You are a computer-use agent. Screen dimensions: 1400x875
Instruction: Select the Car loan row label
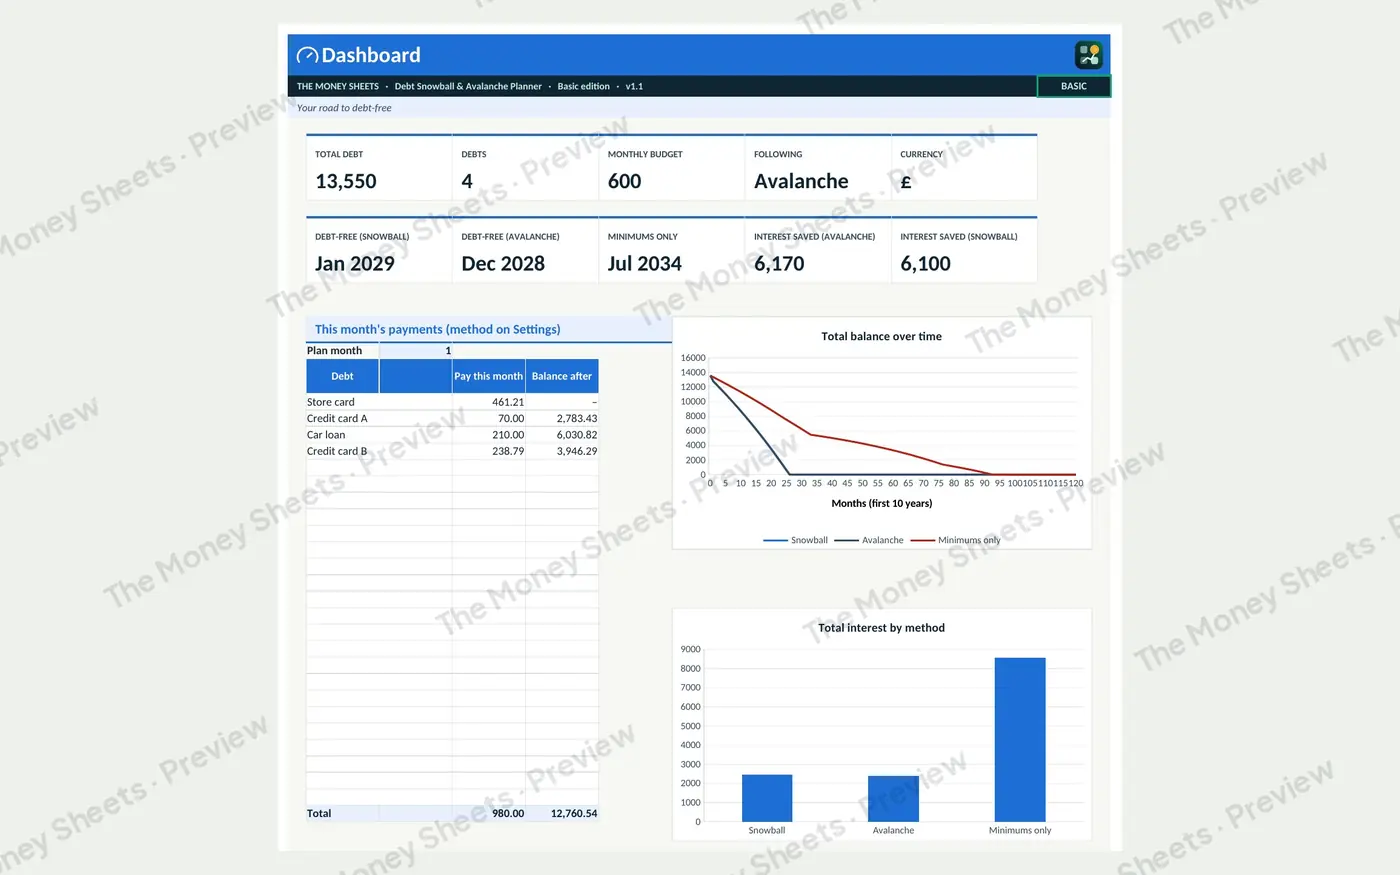pos(326,435)
